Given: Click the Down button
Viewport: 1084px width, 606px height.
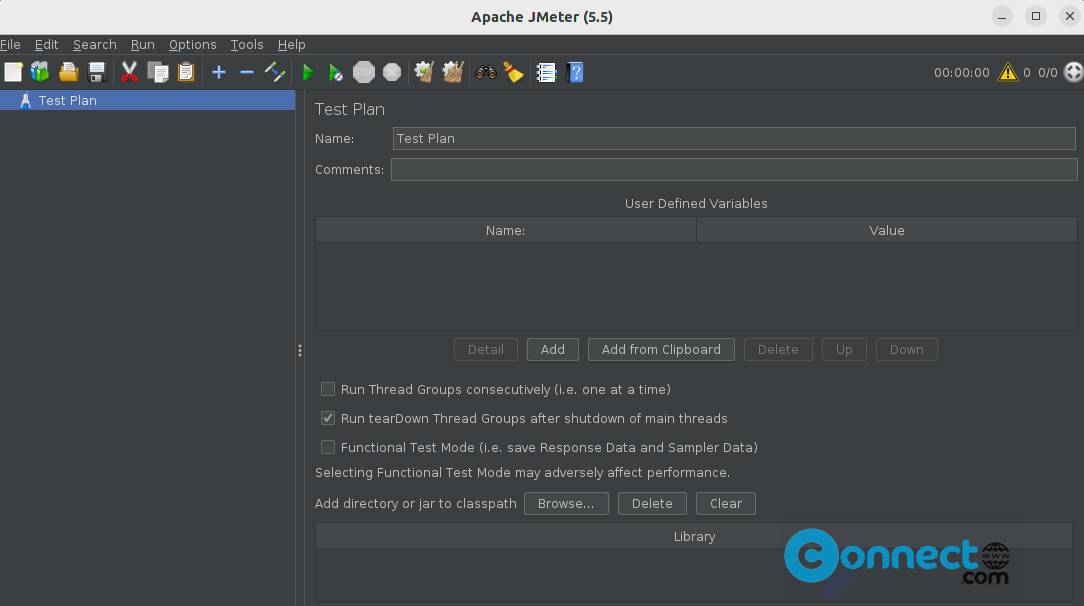Looking at the screenshot, I should 906,350.
